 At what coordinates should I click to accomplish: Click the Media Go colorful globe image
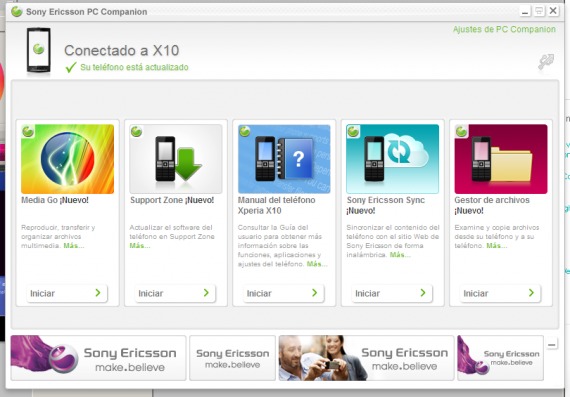click(67, 159)
